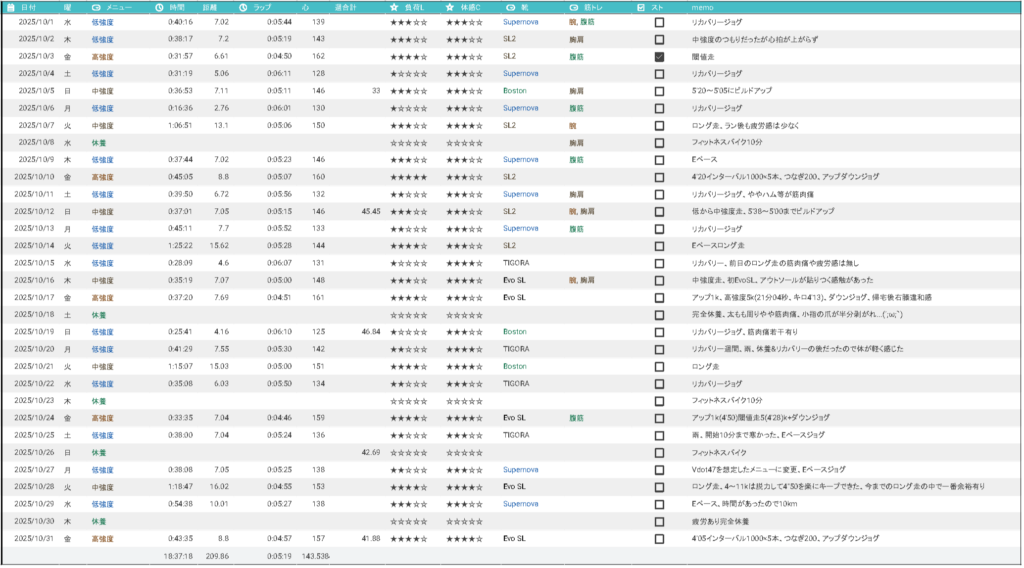
Task: Click the checkbox icon beside スト header
Action: coord(640,7)
